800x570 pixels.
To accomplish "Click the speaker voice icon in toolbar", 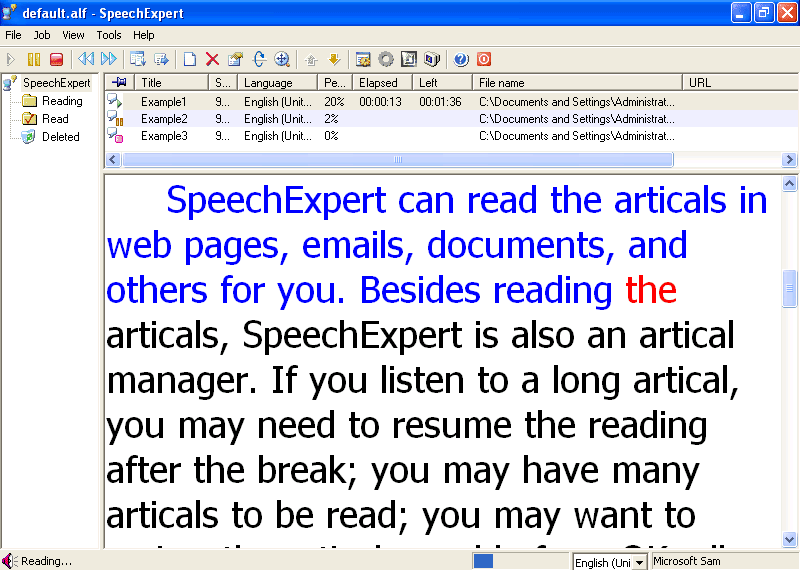I will (x=432, y=59).
